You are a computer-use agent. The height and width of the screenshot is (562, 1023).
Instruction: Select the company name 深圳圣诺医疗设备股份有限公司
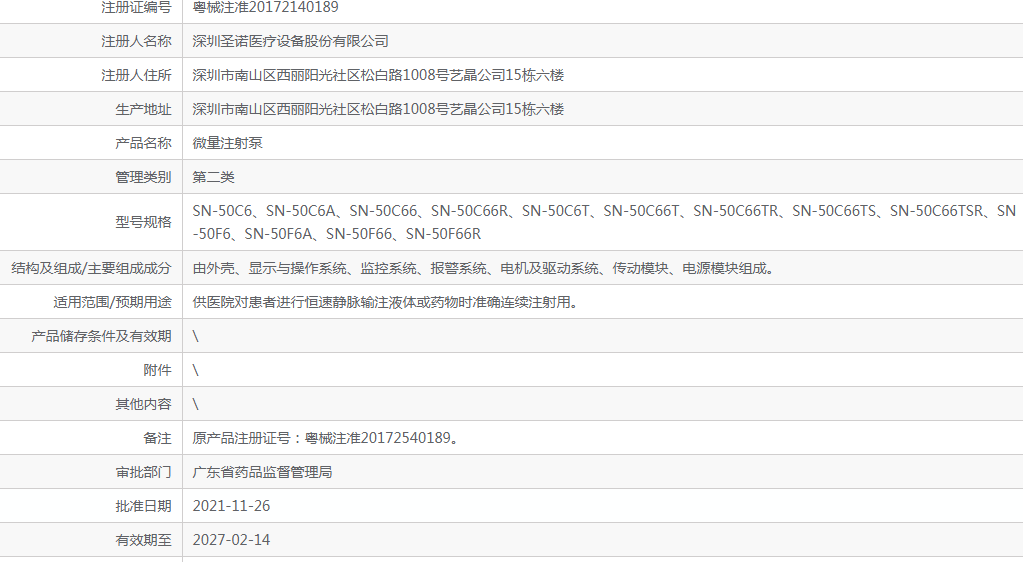pyautogui.click(x=290, y=42)
